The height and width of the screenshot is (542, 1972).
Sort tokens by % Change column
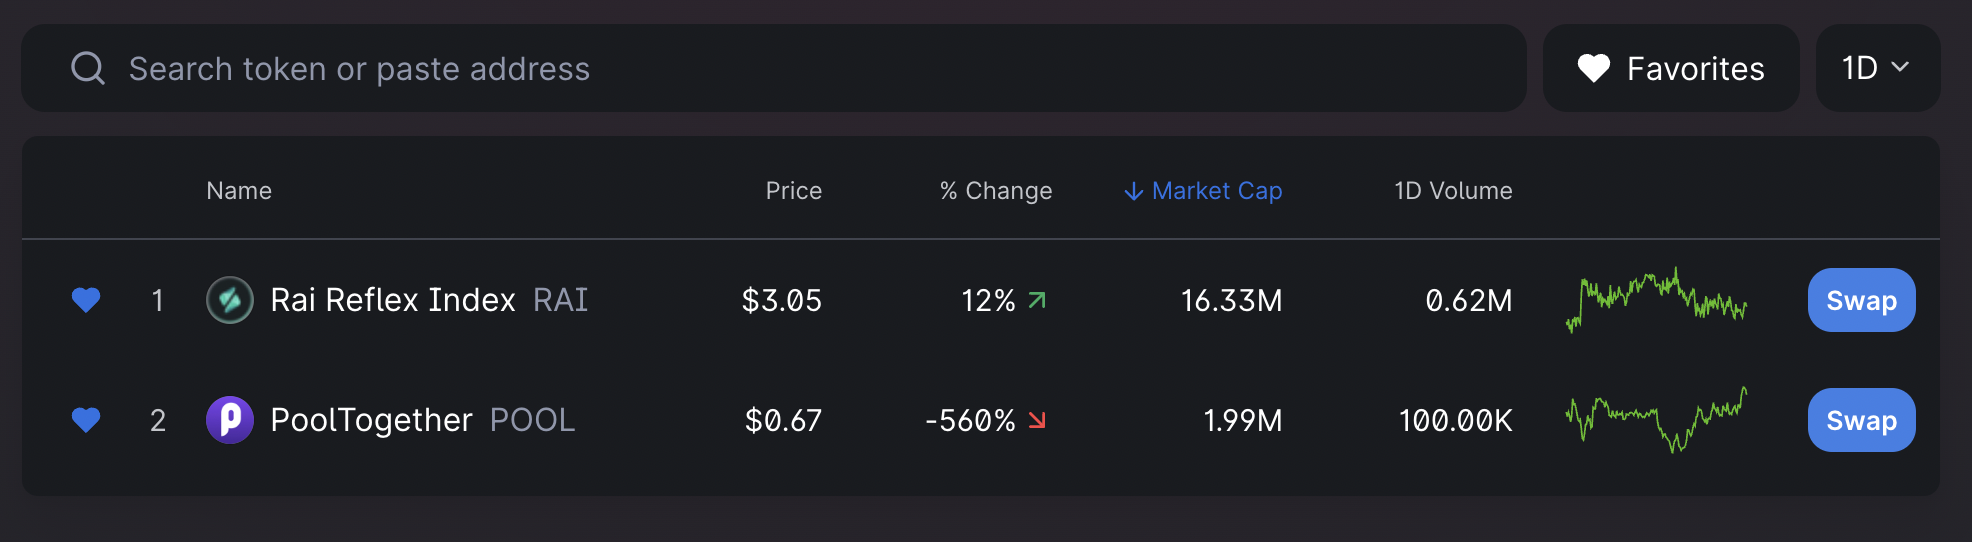tap(995, 191)
